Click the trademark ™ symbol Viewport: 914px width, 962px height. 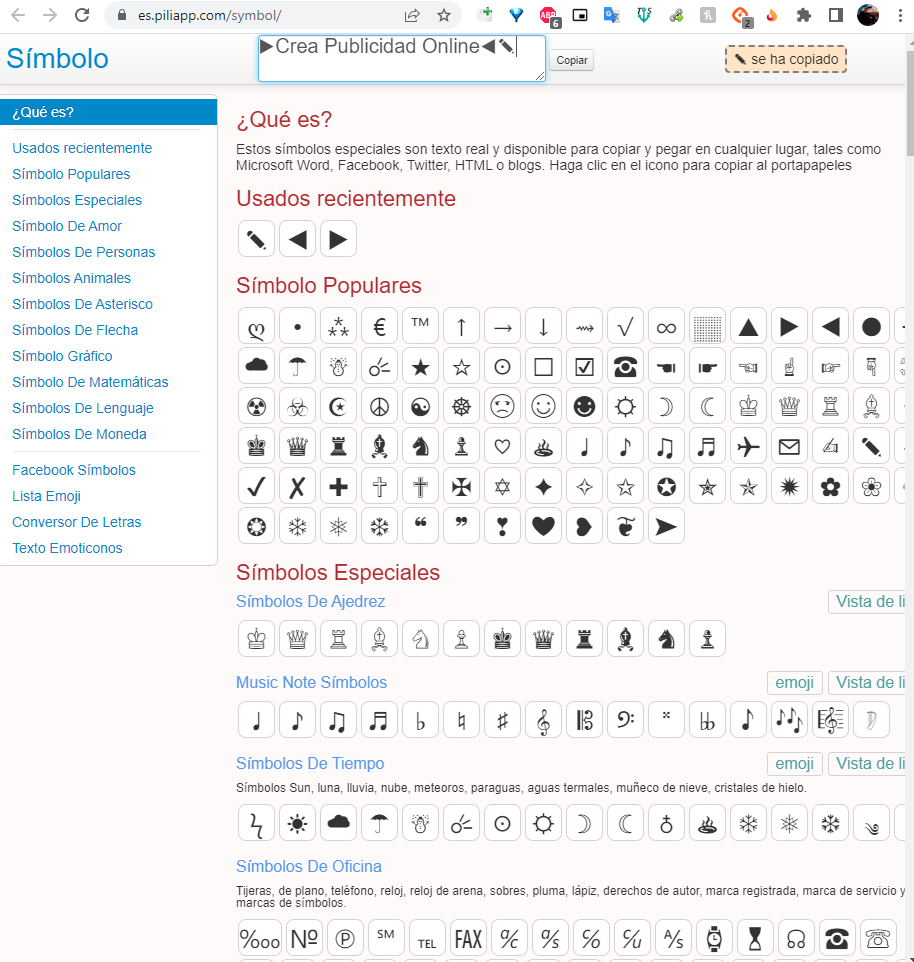point(420,326)
